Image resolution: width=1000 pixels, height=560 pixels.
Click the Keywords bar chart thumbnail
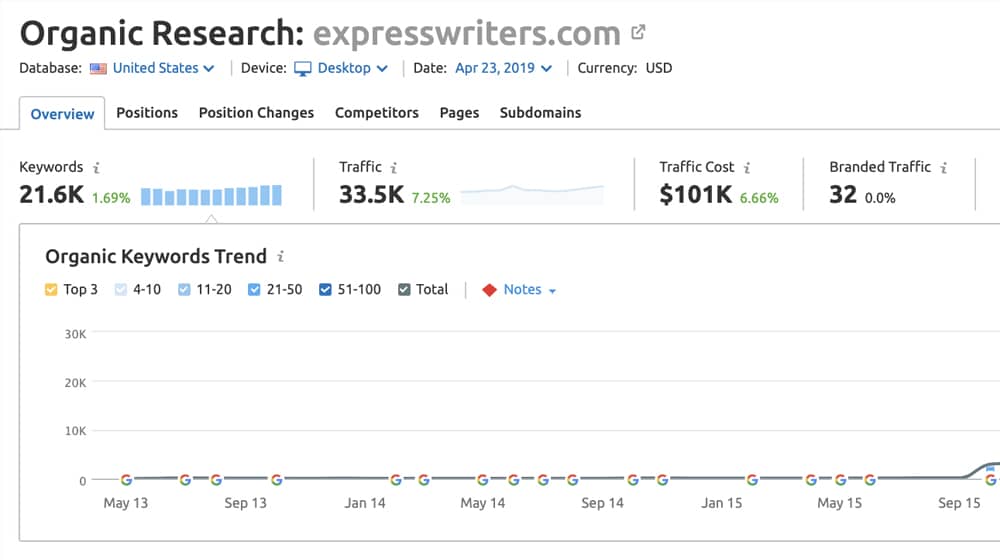(211, 196)
